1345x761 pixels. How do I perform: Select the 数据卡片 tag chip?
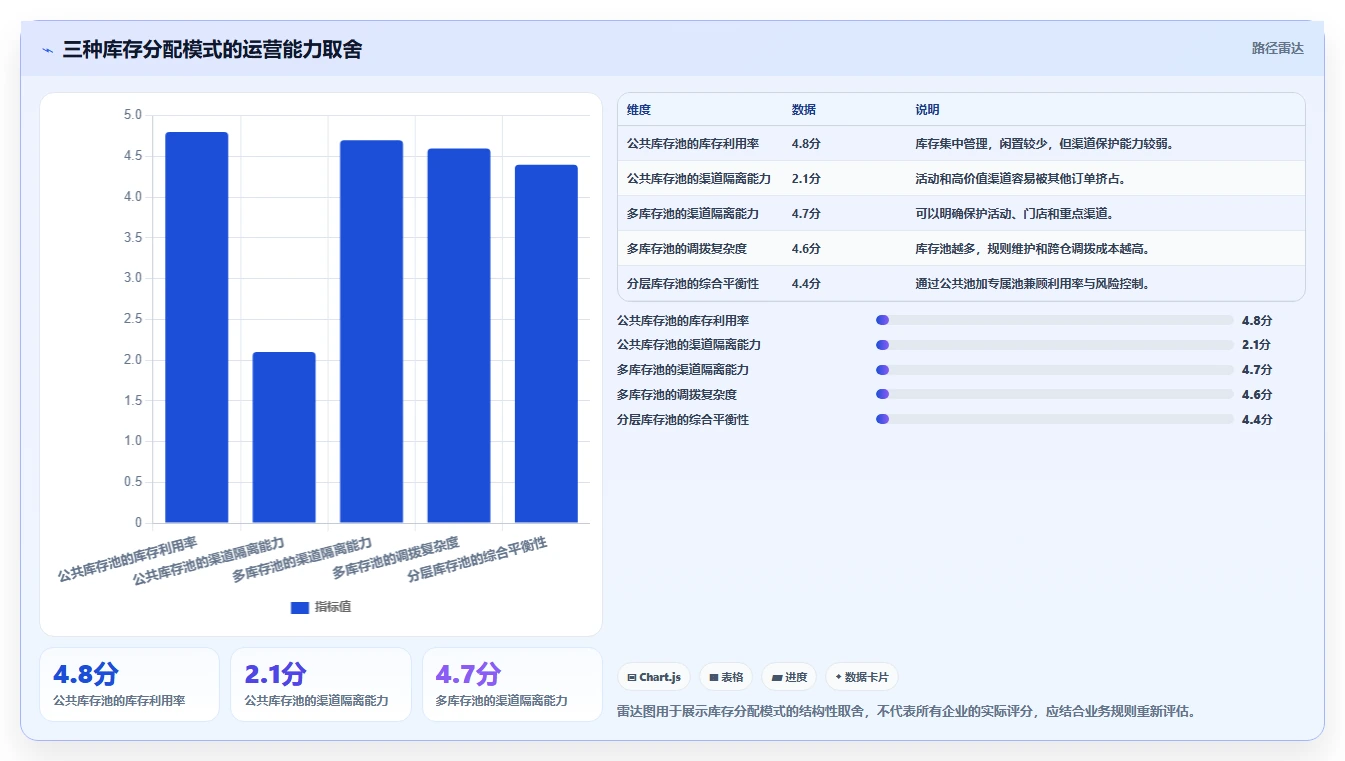[x=862, y=677]
